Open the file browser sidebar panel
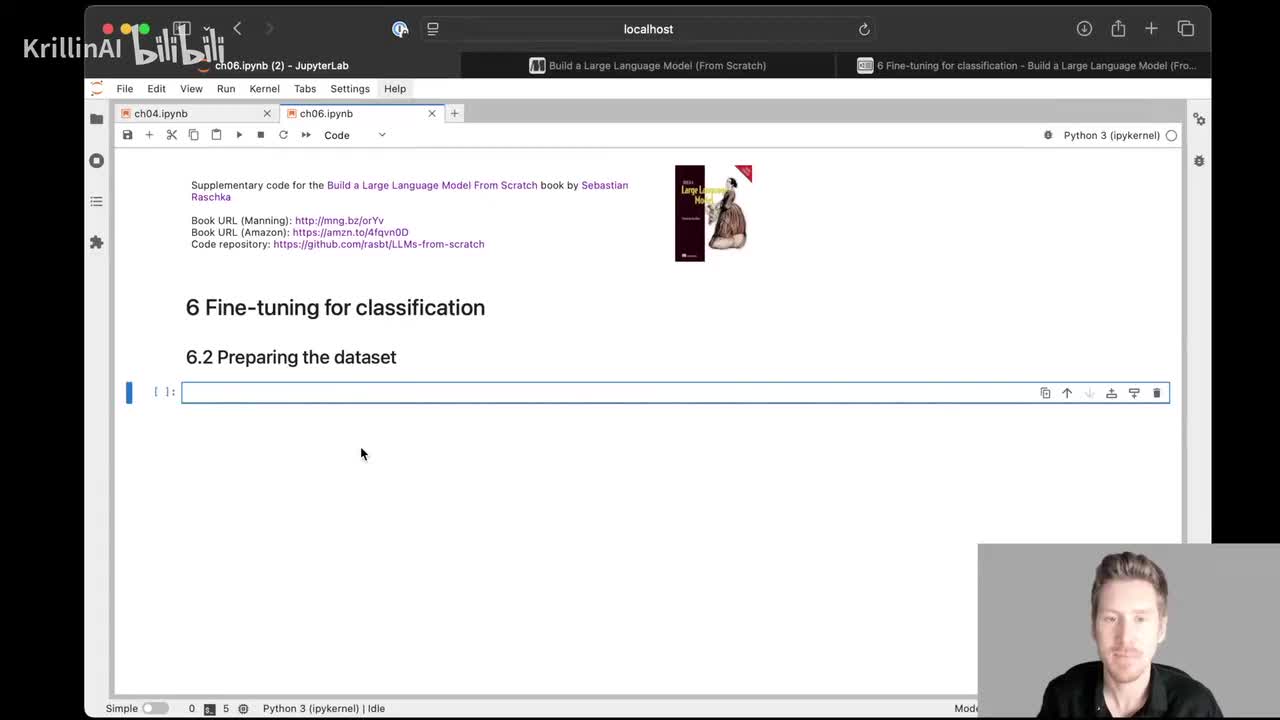Viewport: 1280px width, 720px height. (96, 119)
